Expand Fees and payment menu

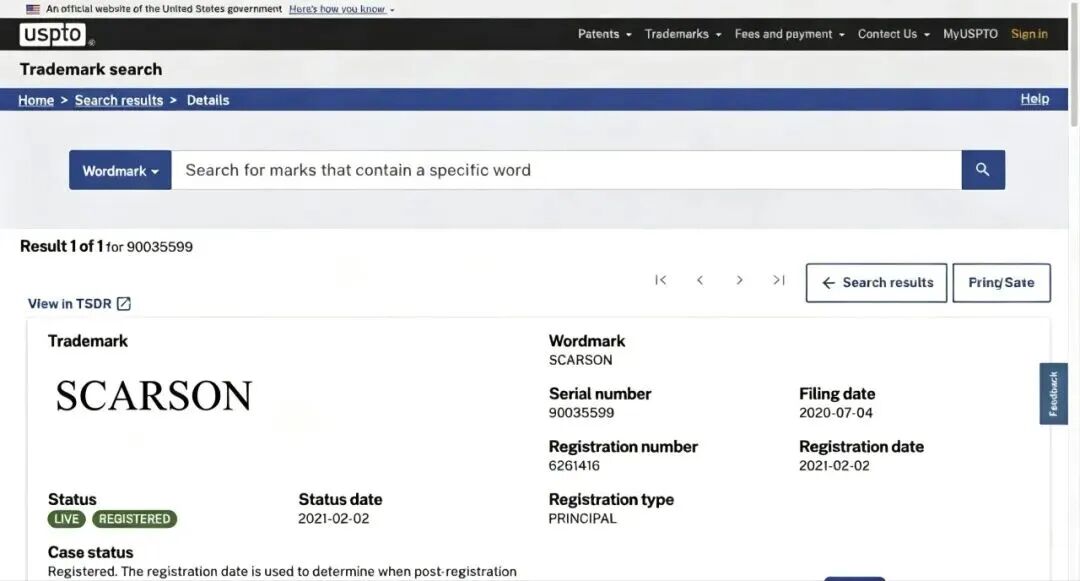tap(789, 34)
